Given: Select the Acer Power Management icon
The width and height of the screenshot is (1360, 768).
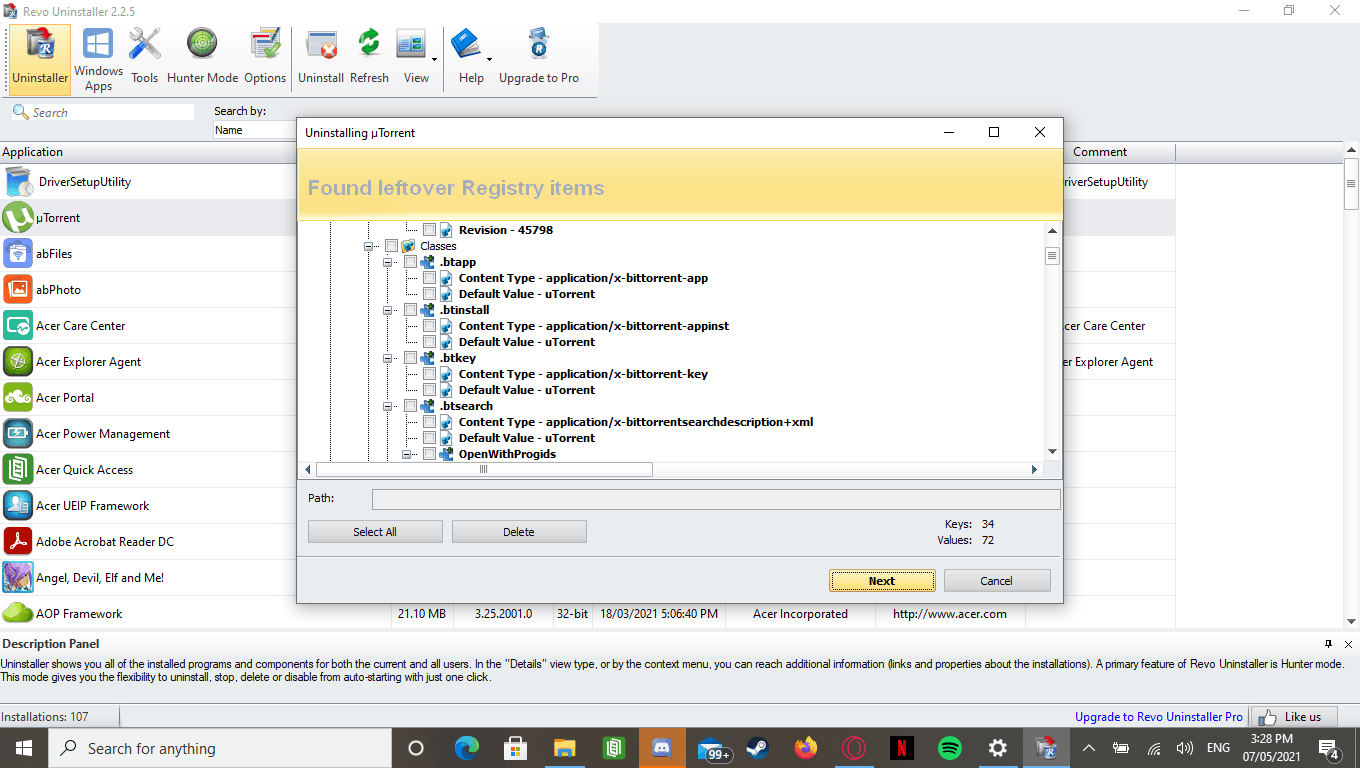Looking at the screenshot, I should coord(18,434).
